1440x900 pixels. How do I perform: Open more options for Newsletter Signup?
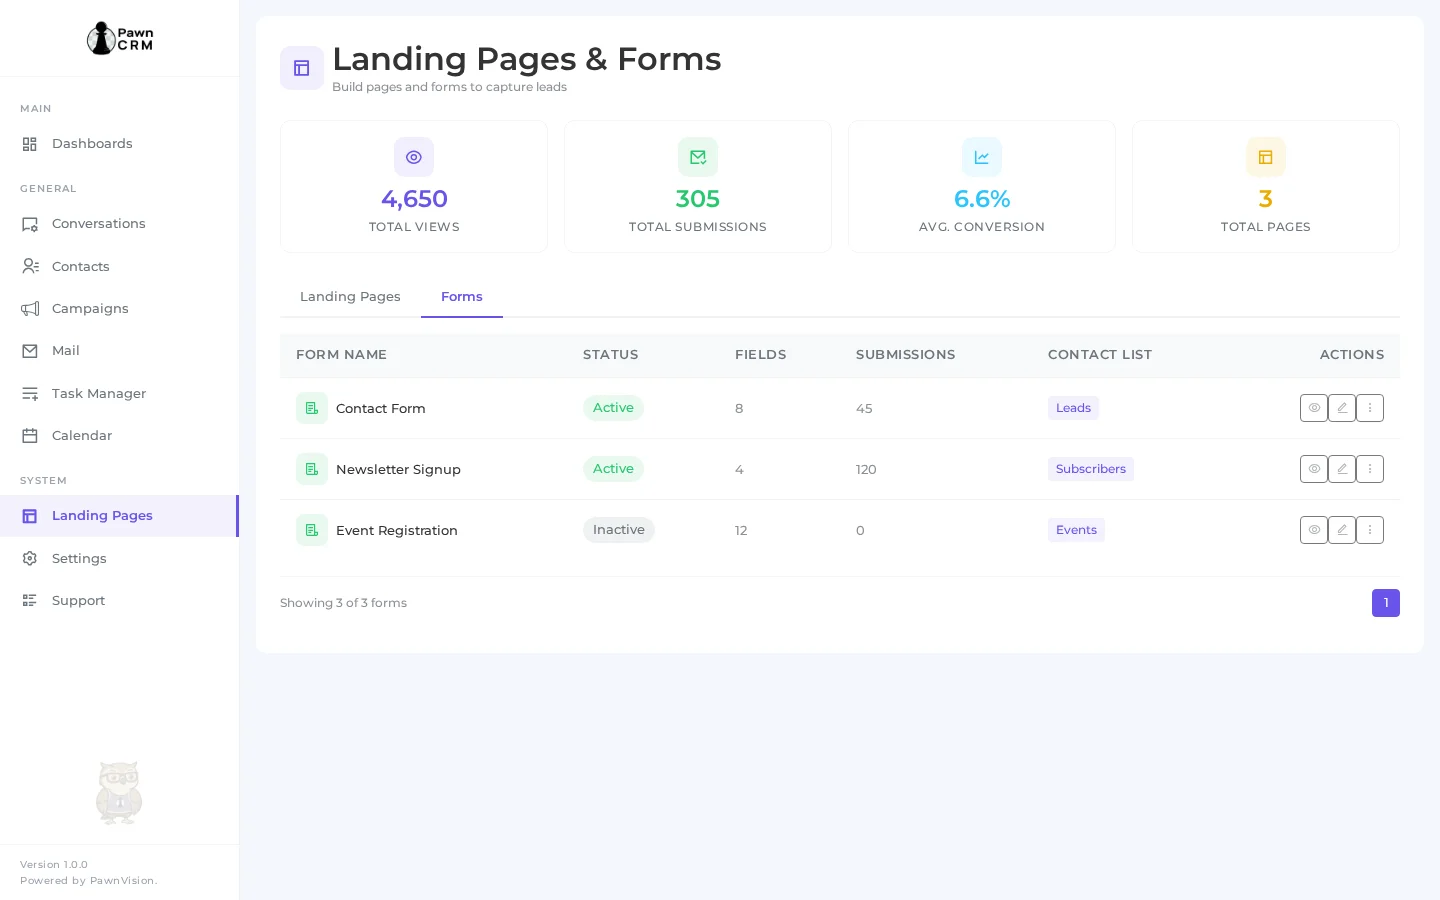tap(1370, 469)
